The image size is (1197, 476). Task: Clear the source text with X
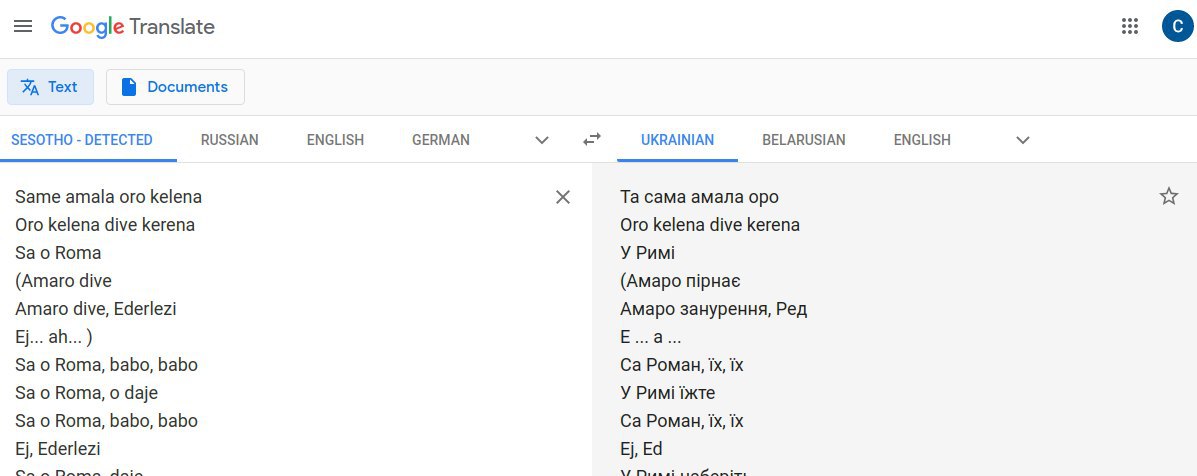click(563, 197)
